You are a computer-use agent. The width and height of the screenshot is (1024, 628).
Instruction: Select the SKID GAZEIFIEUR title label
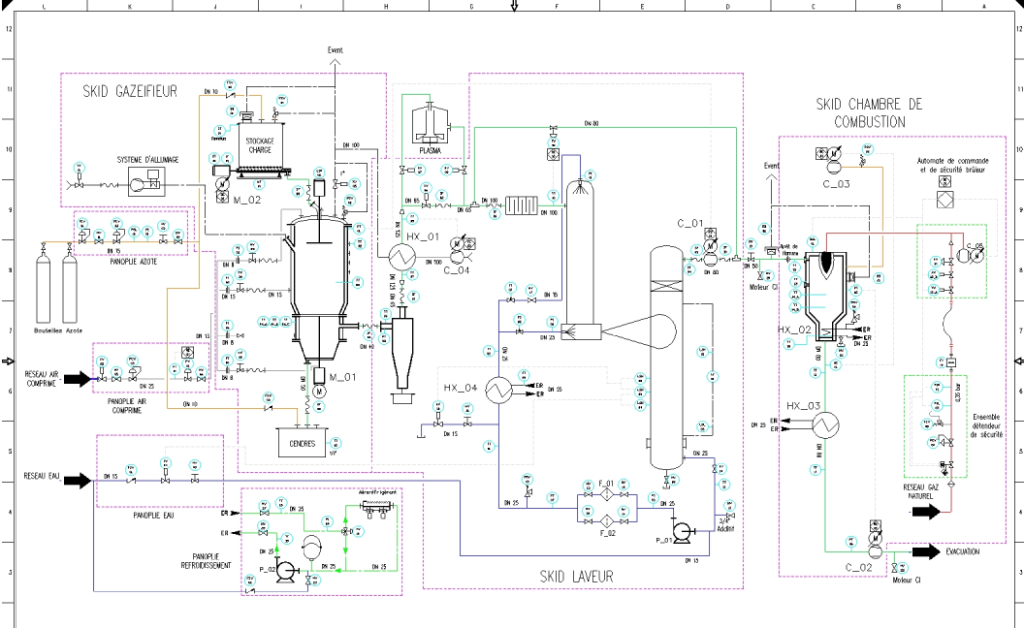(130, 92)
